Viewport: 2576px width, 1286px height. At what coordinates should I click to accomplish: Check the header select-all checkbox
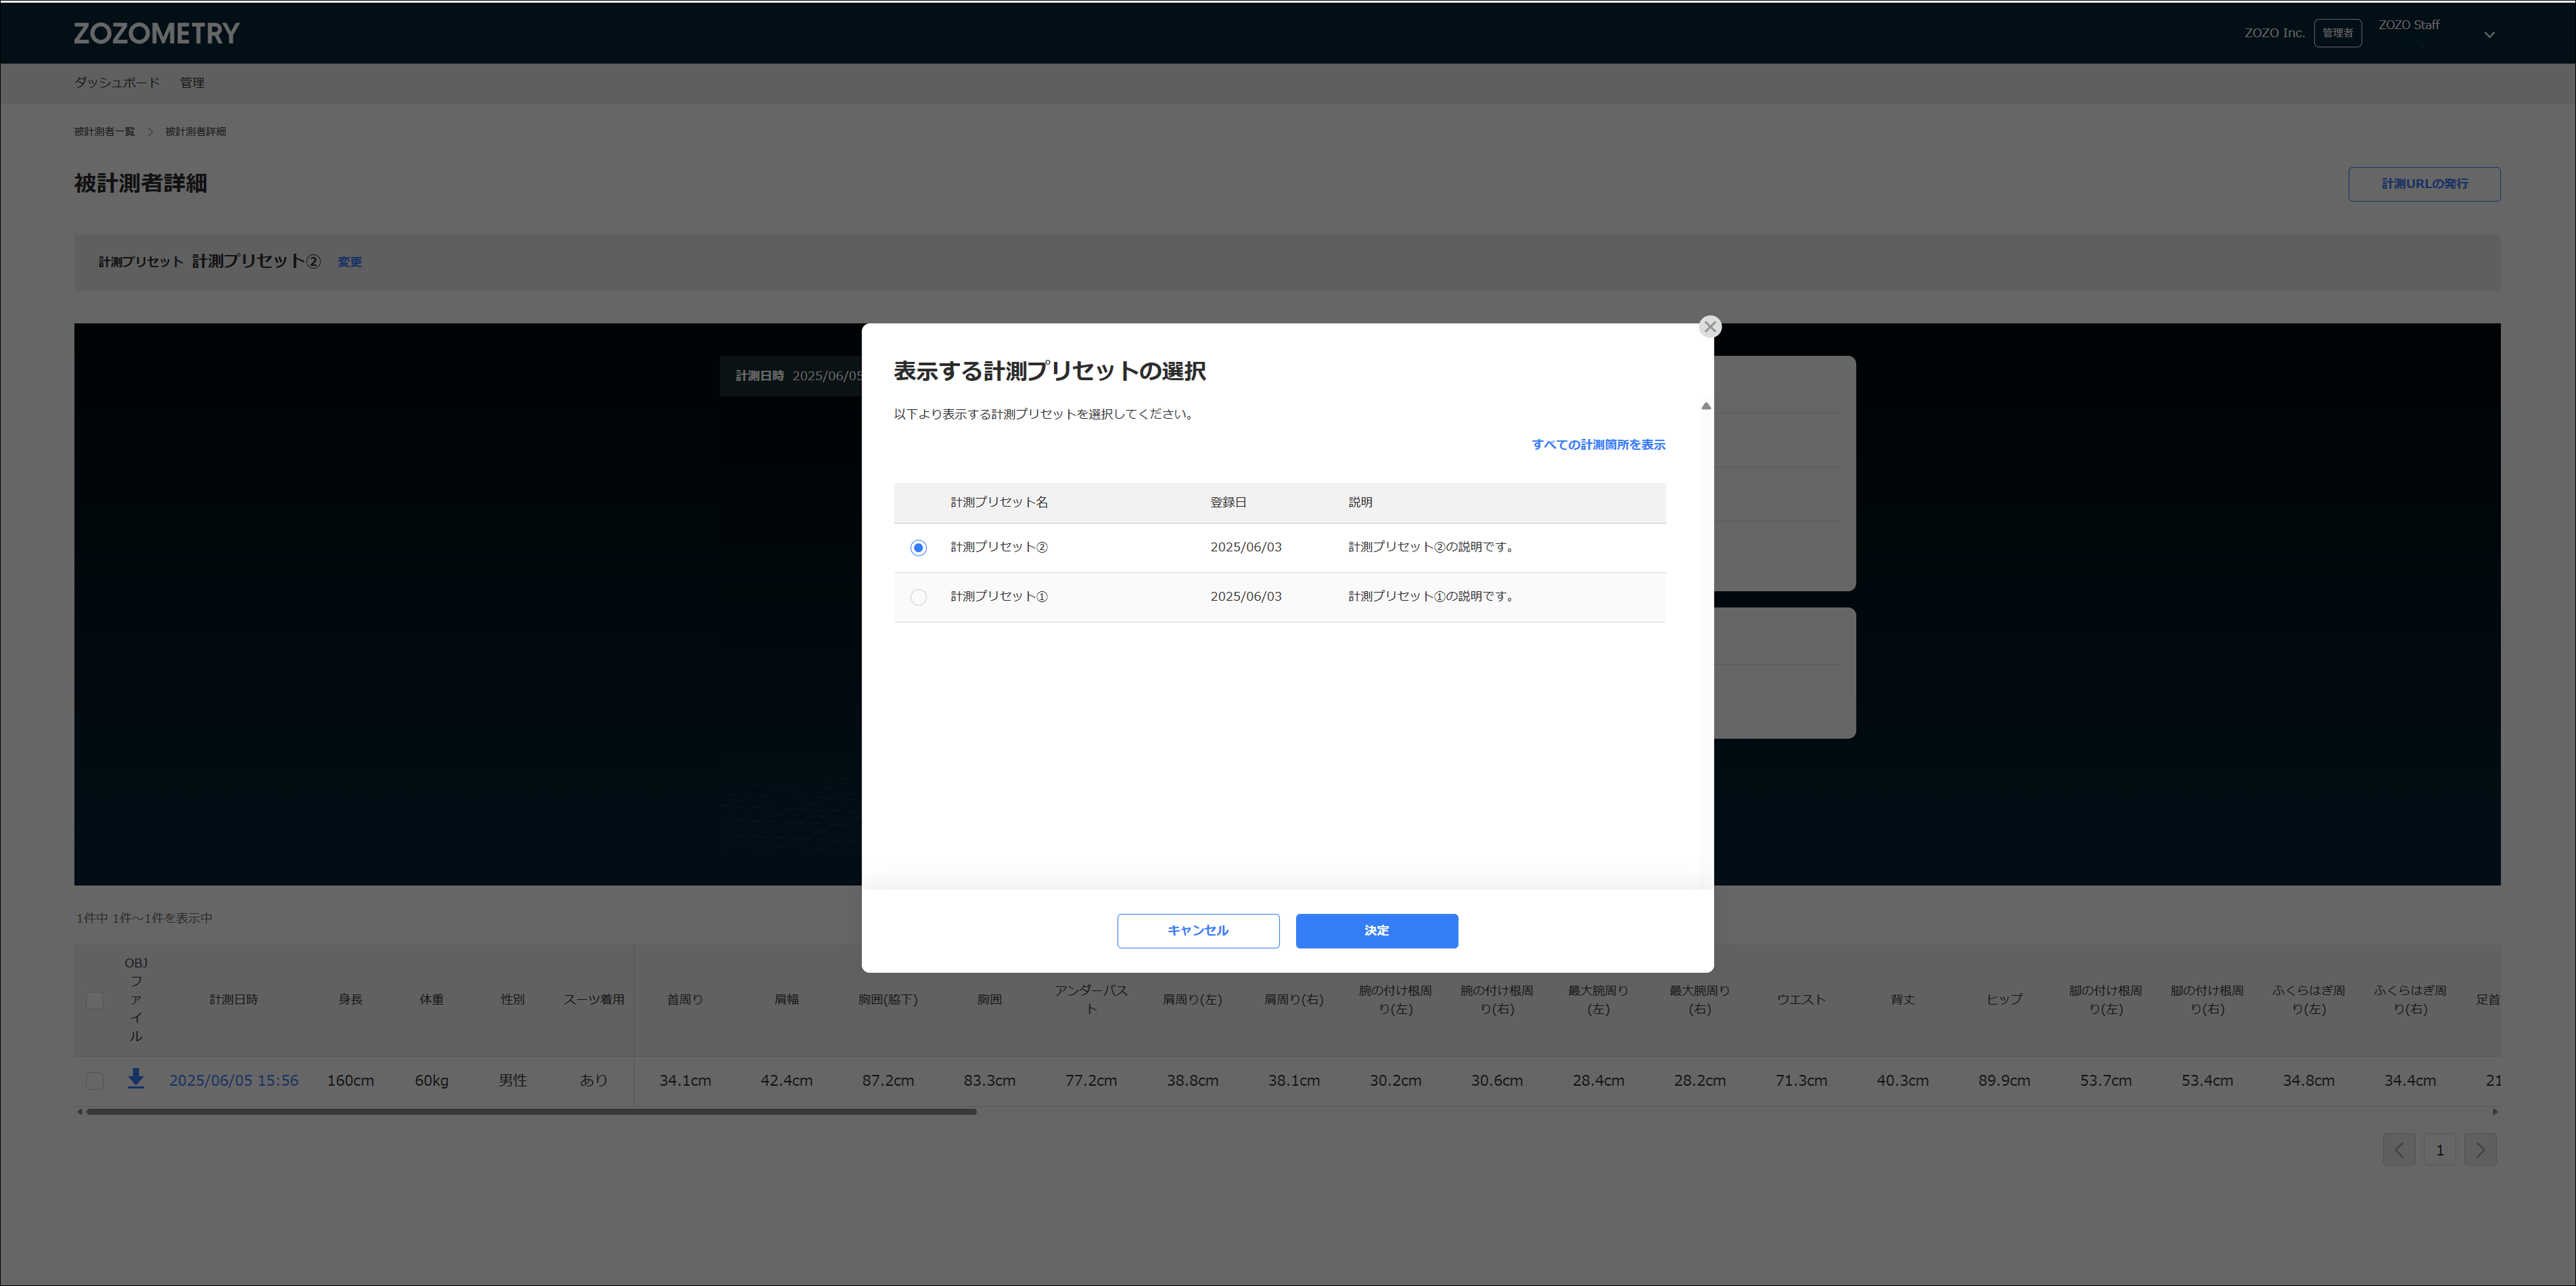(x=95, y=1000)
